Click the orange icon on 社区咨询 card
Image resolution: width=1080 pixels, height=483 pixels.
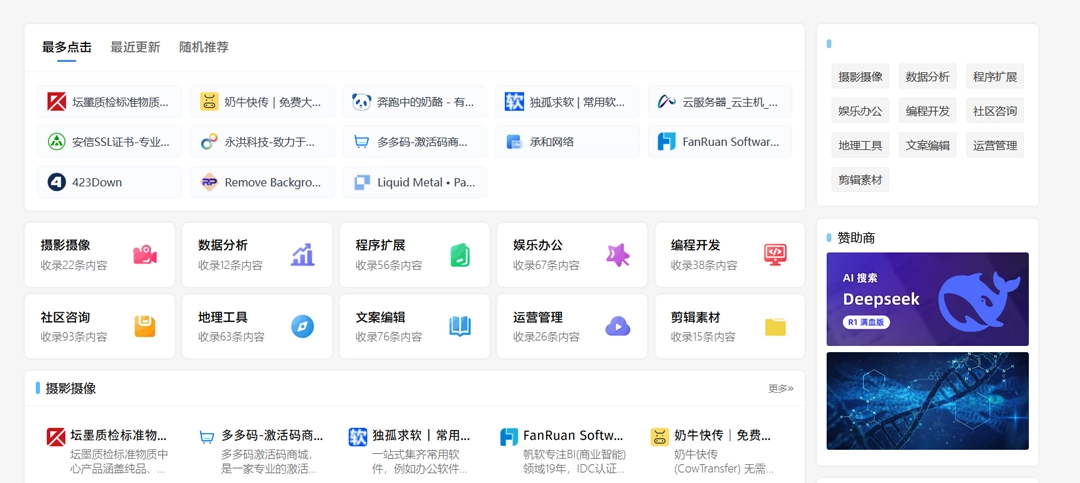pyautogui.click(x=145, y=326)
